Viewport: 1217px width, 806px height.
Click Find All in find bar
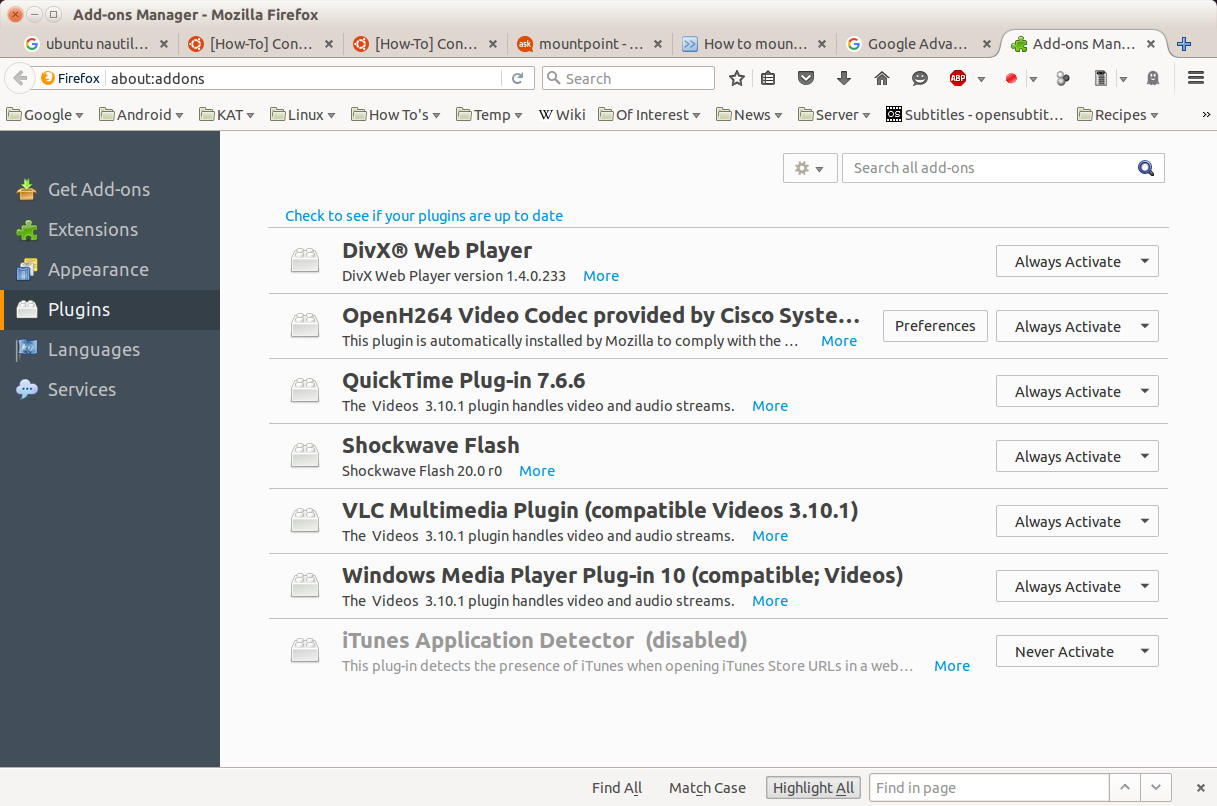pyautogui.click(x=617, y=788)
